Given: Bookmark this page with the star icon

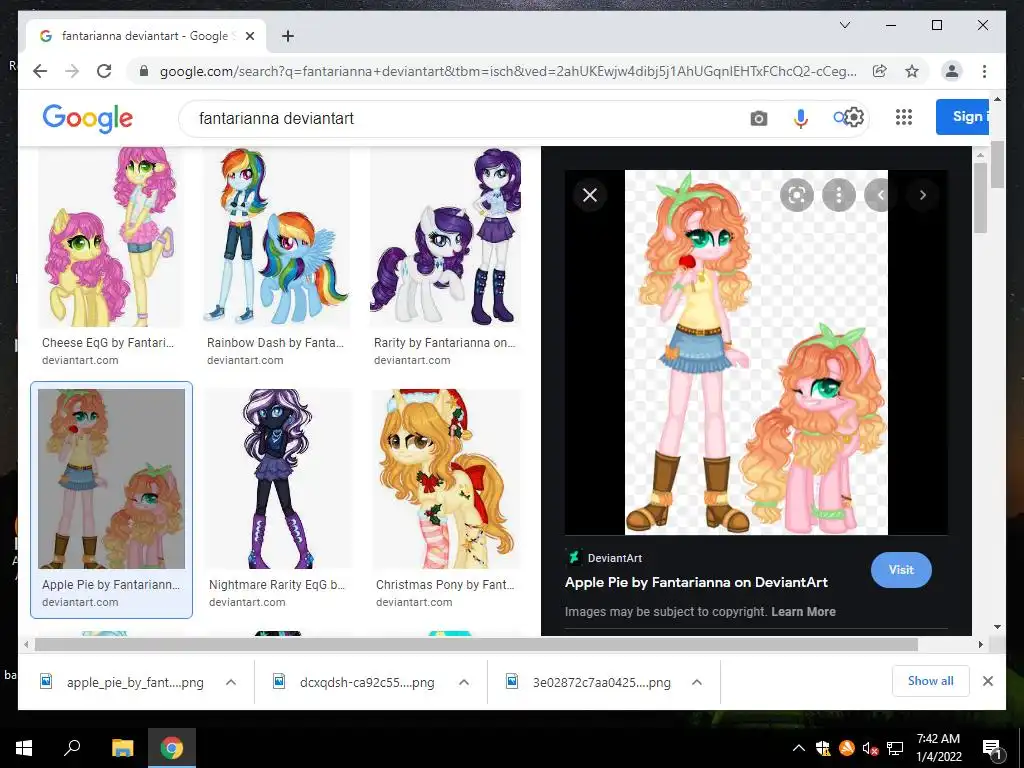Looking at the screenshot, I should pyautogui.click(x=912, y=71).
